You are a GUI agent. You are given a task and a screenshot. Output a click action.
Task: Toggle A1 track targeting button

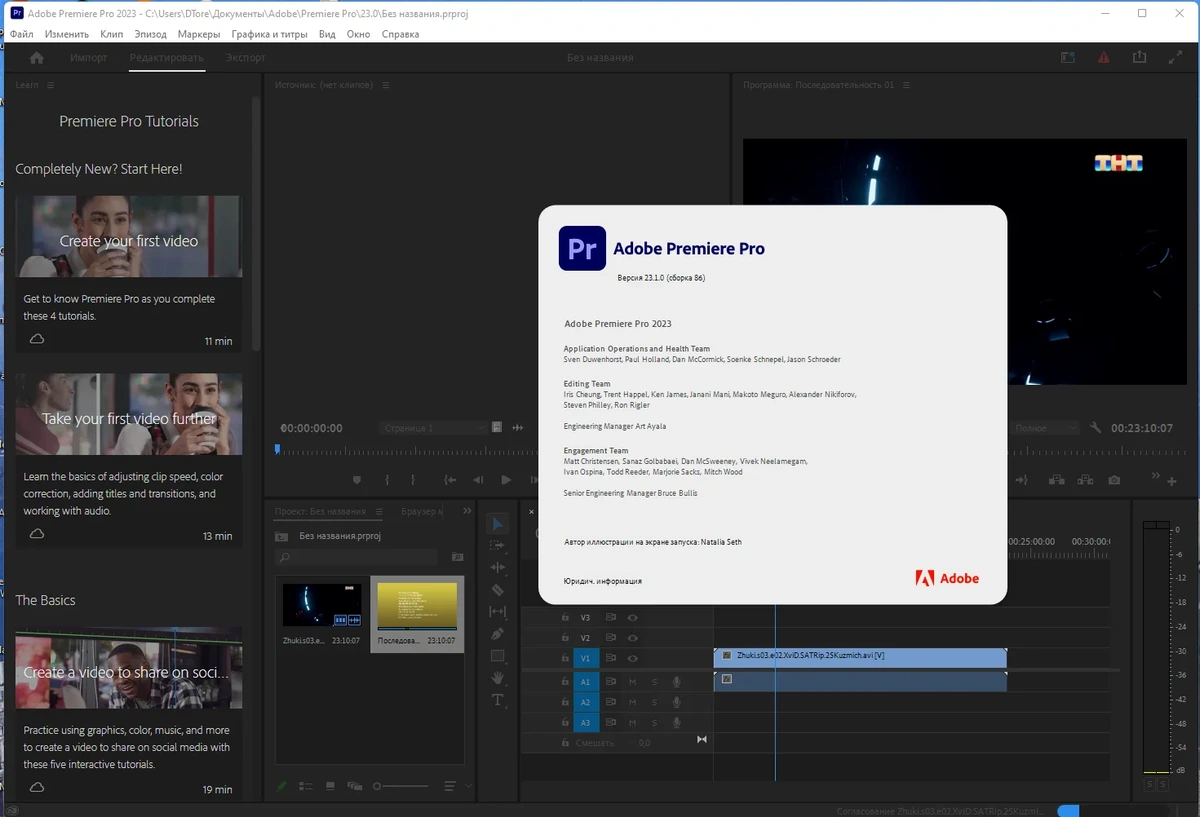[x=585, y=682]
